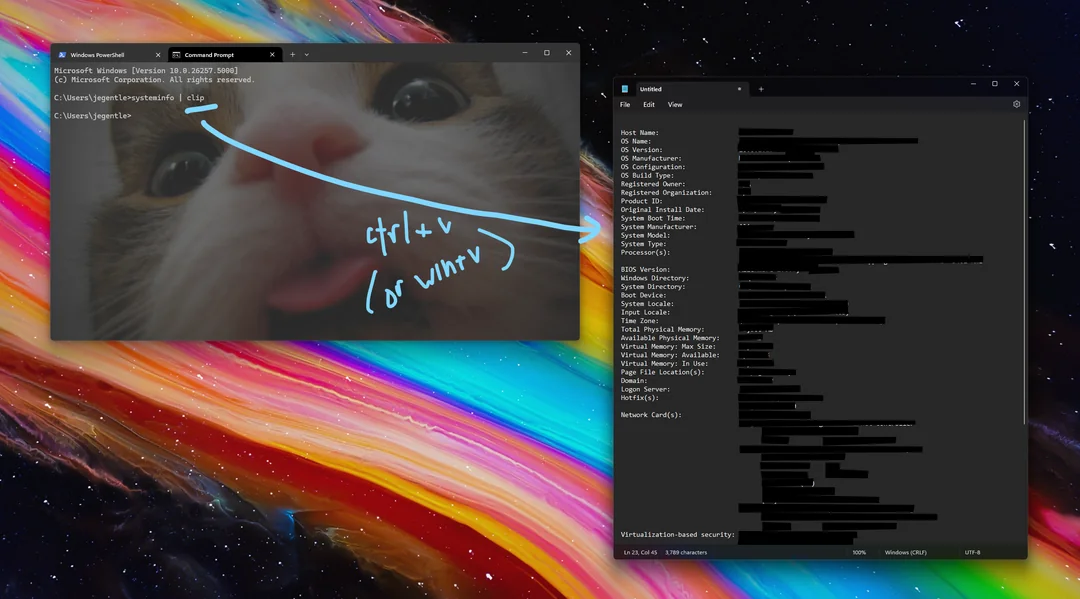Click the 100% zoom indicator in Notepad's status bar
The width and height of the screenshot is (1080, 599).
point(858,551)
